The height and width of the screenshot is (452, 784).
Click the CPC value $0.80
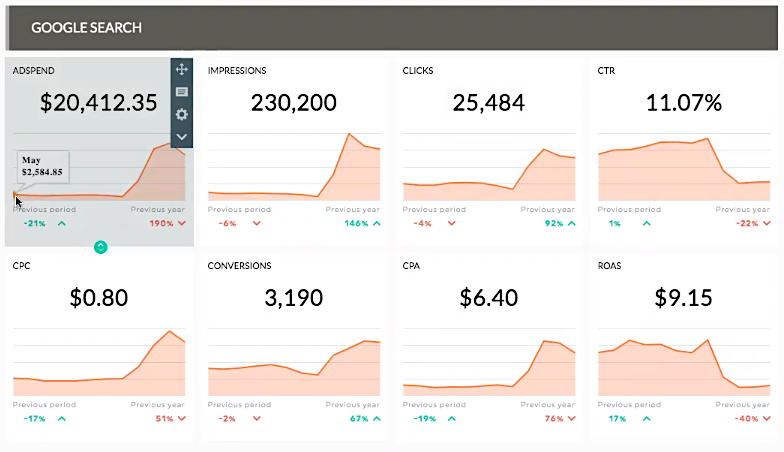tap(98, 297)
